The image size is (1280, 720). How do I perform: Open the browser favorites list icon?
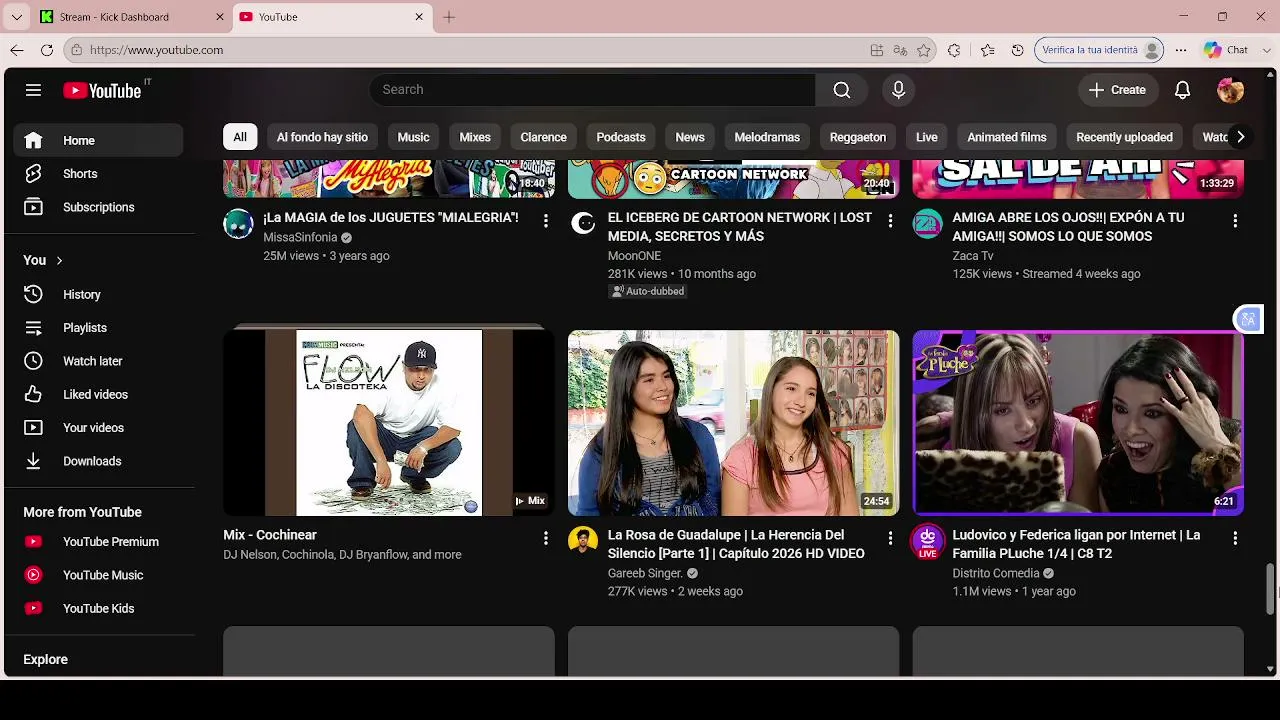pyautogui.click(x=988, y=50)
